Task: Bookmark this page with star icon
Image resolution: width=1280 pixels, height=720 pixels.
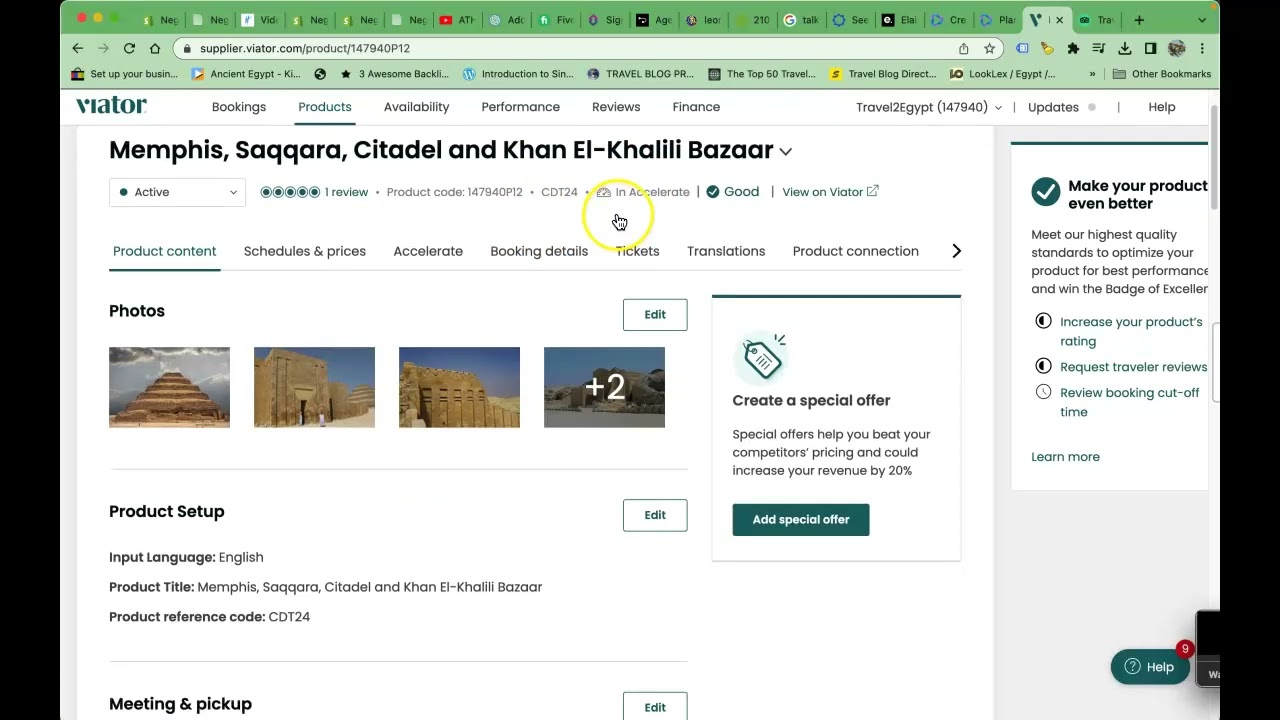Action: (x=989, y=48)
